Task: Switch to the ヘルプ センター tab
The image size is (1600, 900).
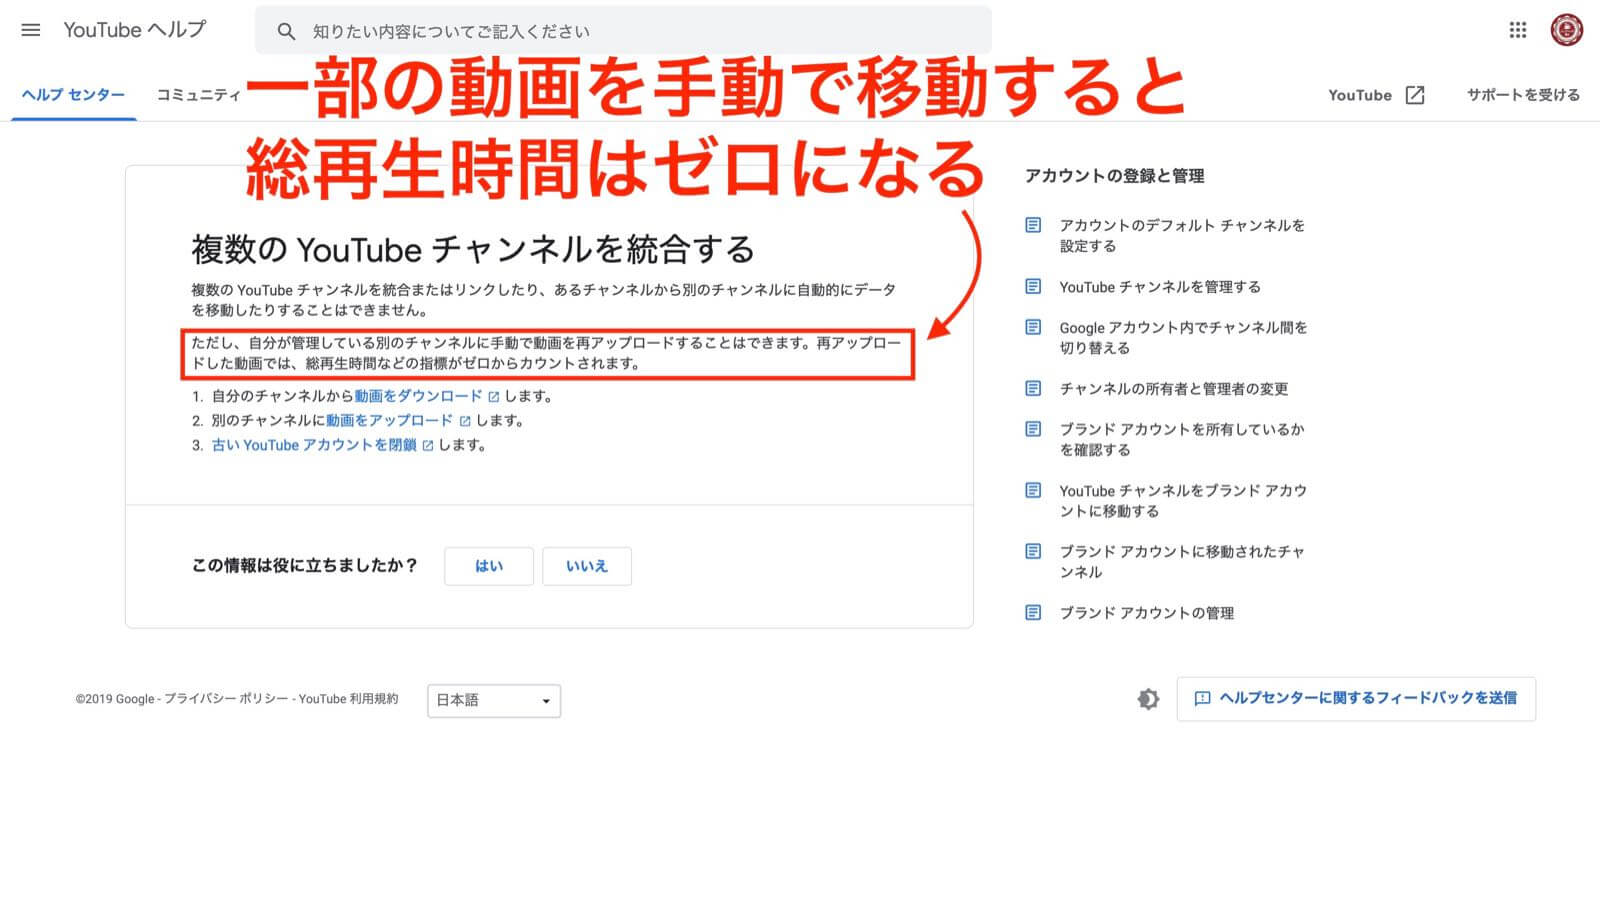Action: (73, 95)
